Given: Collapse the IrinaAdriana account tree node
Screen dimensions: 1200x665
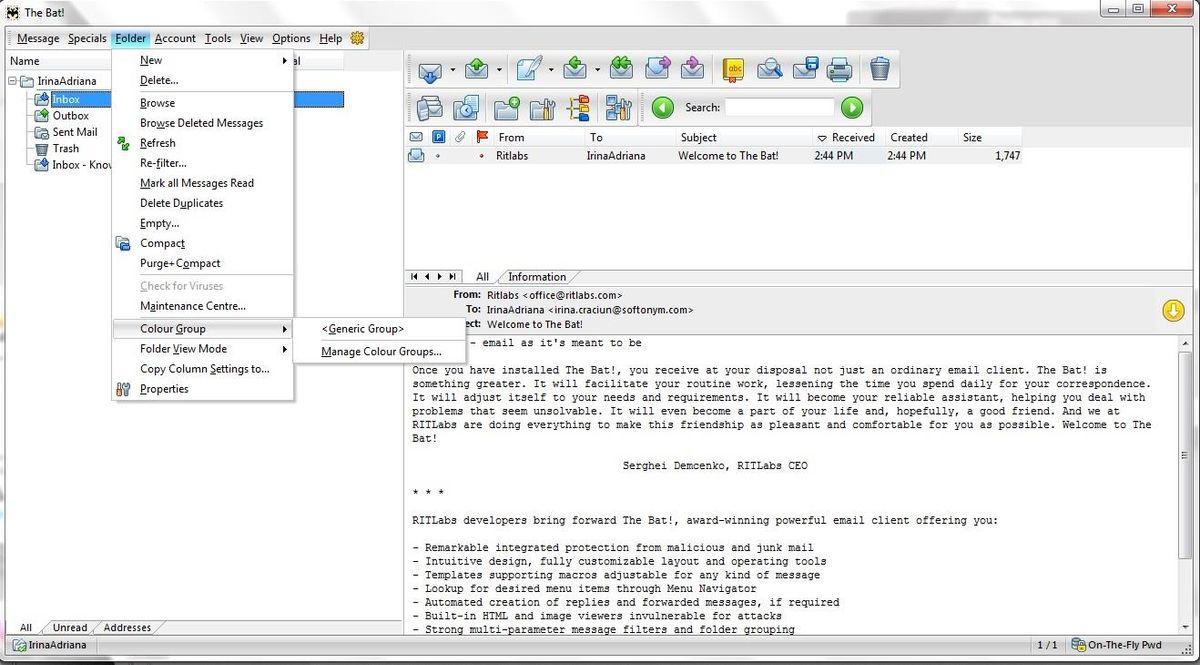Looking at the screenshot, I should [x=13, y=81].
